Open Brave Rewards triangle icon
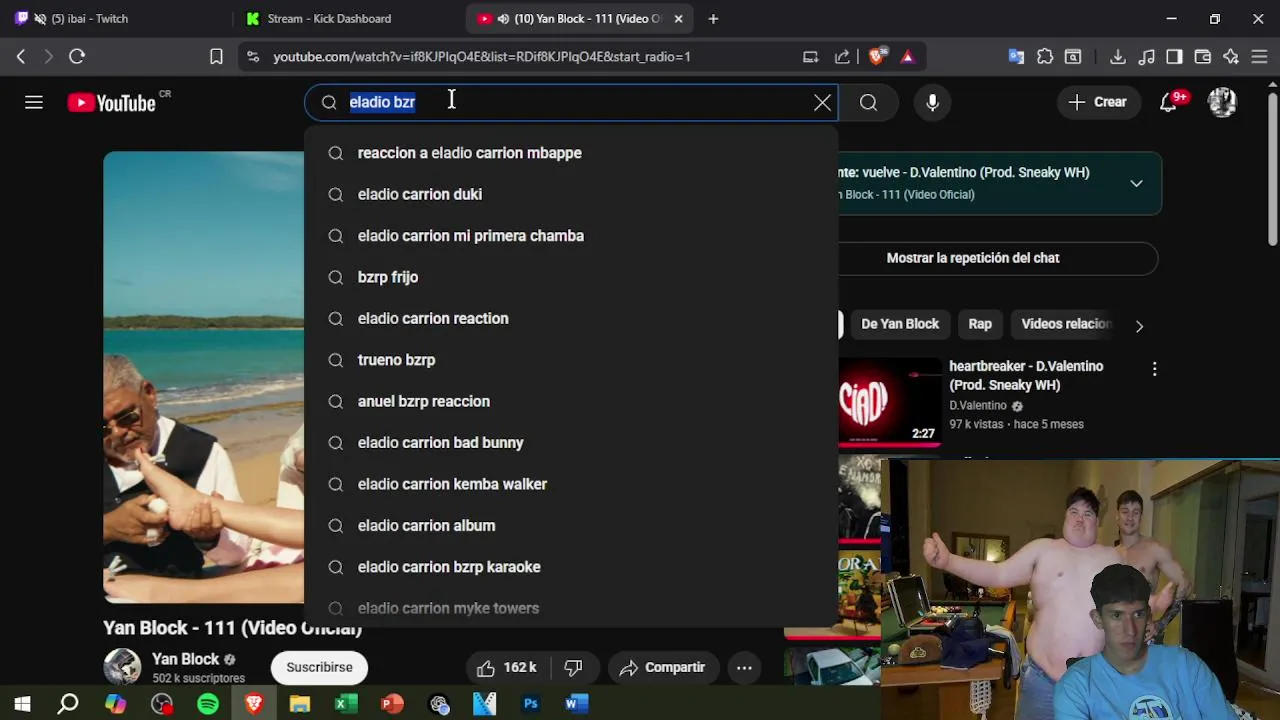The image size is (1280, 720). pyautogui.click(x=907, y=57)
